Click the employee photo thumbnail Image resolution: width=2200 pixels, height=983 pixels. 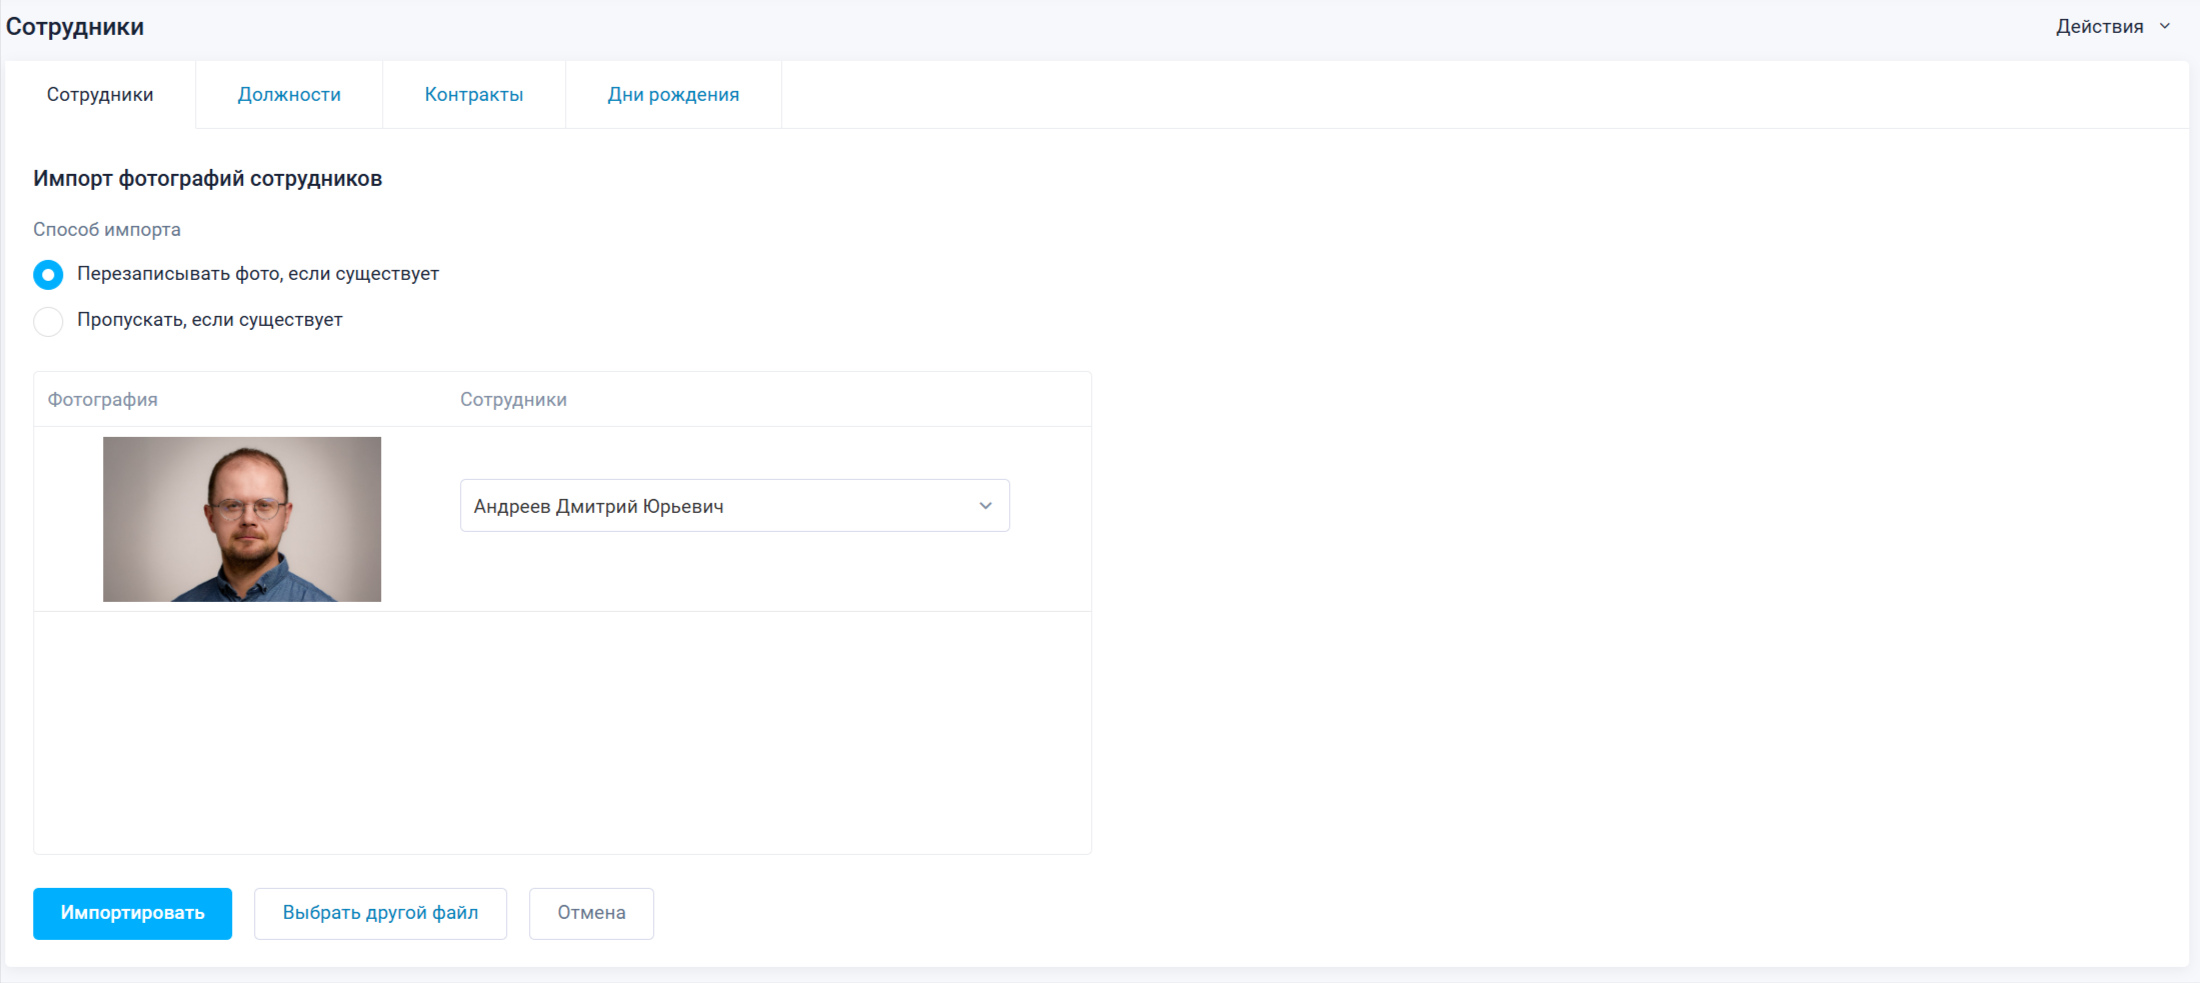pyautogui.click(x=242, y=519)
